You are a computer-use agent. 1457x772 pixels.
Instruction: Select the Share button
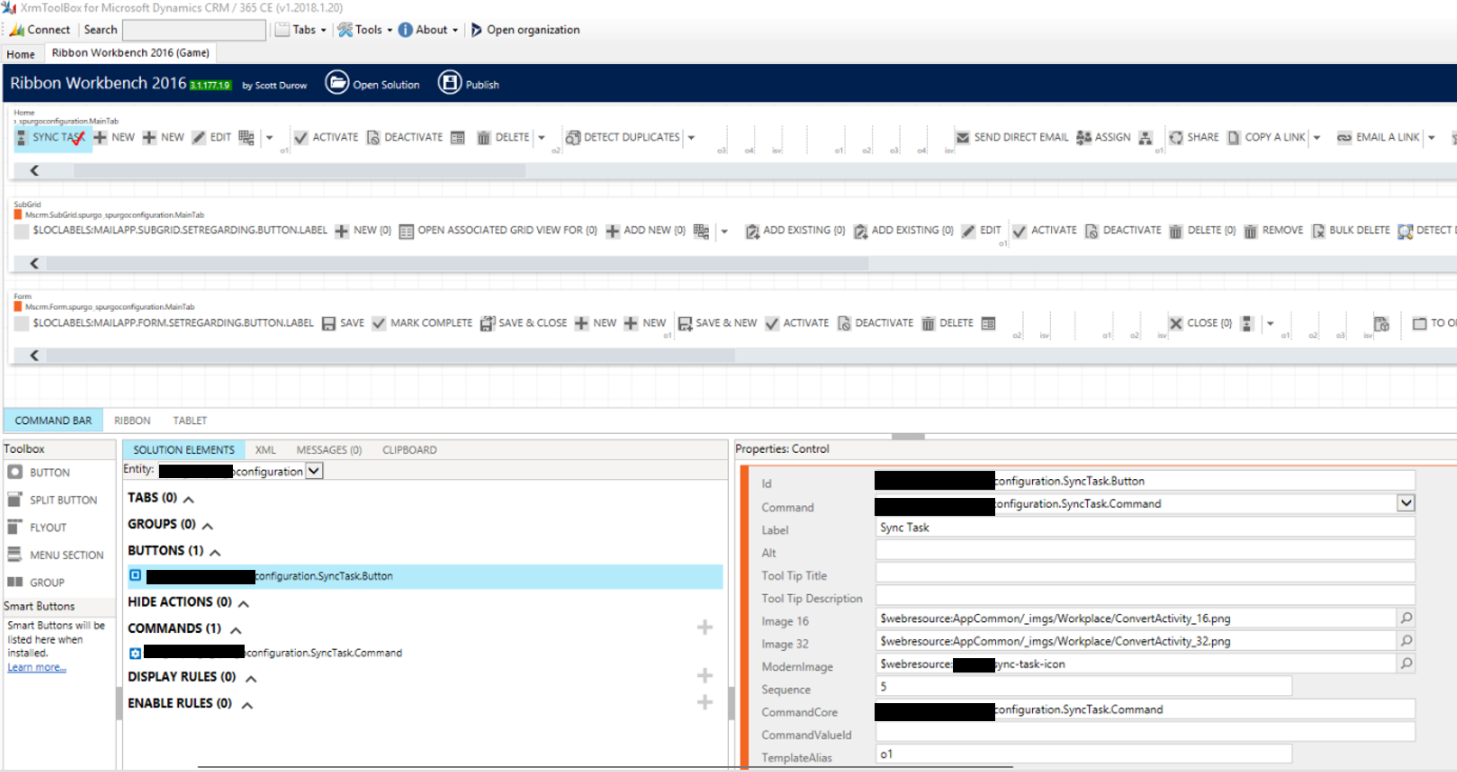click(x=1194, y=138)
